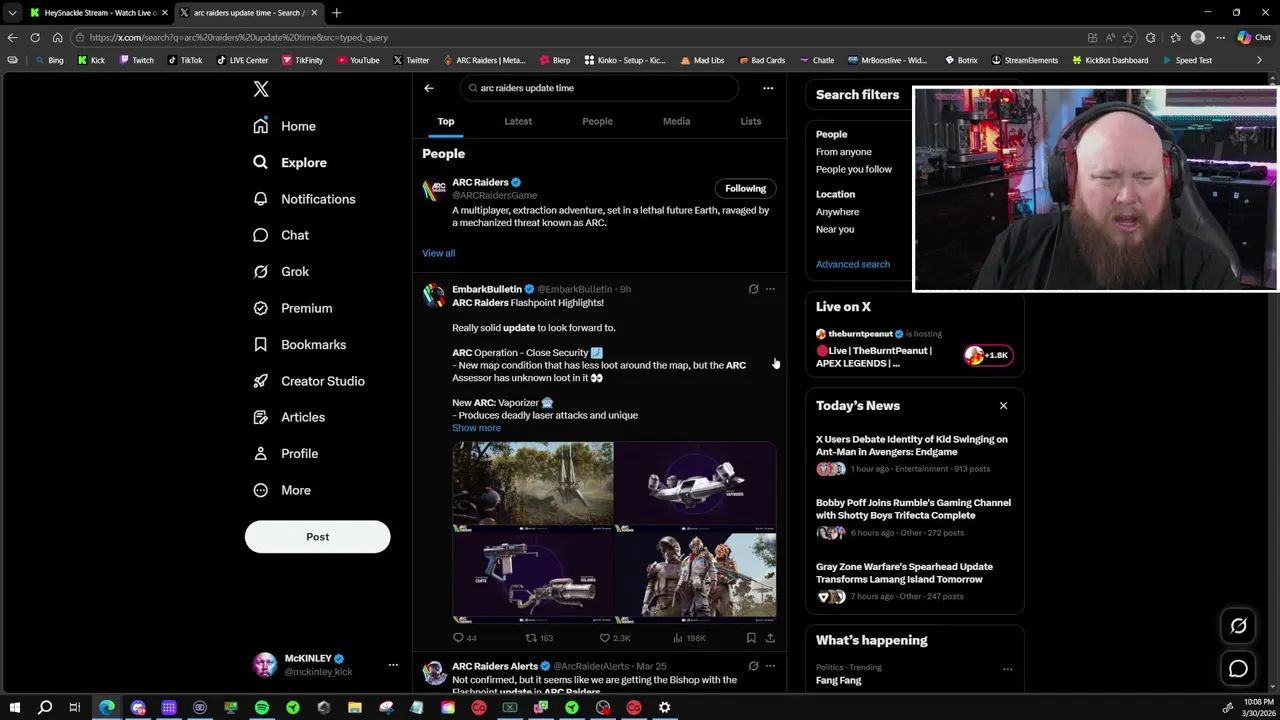
Task: View analytics of EmbarkBulletin post
Action: [689, 638]
